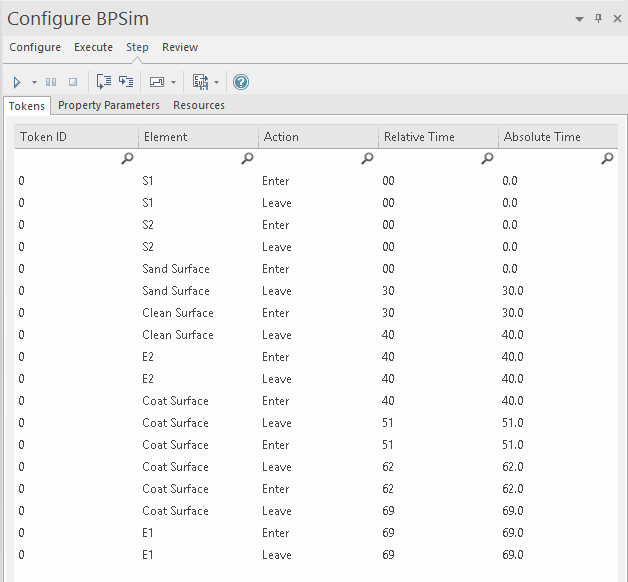
Task: Click the report generation toolbar icon
Action: pos(200,82)
